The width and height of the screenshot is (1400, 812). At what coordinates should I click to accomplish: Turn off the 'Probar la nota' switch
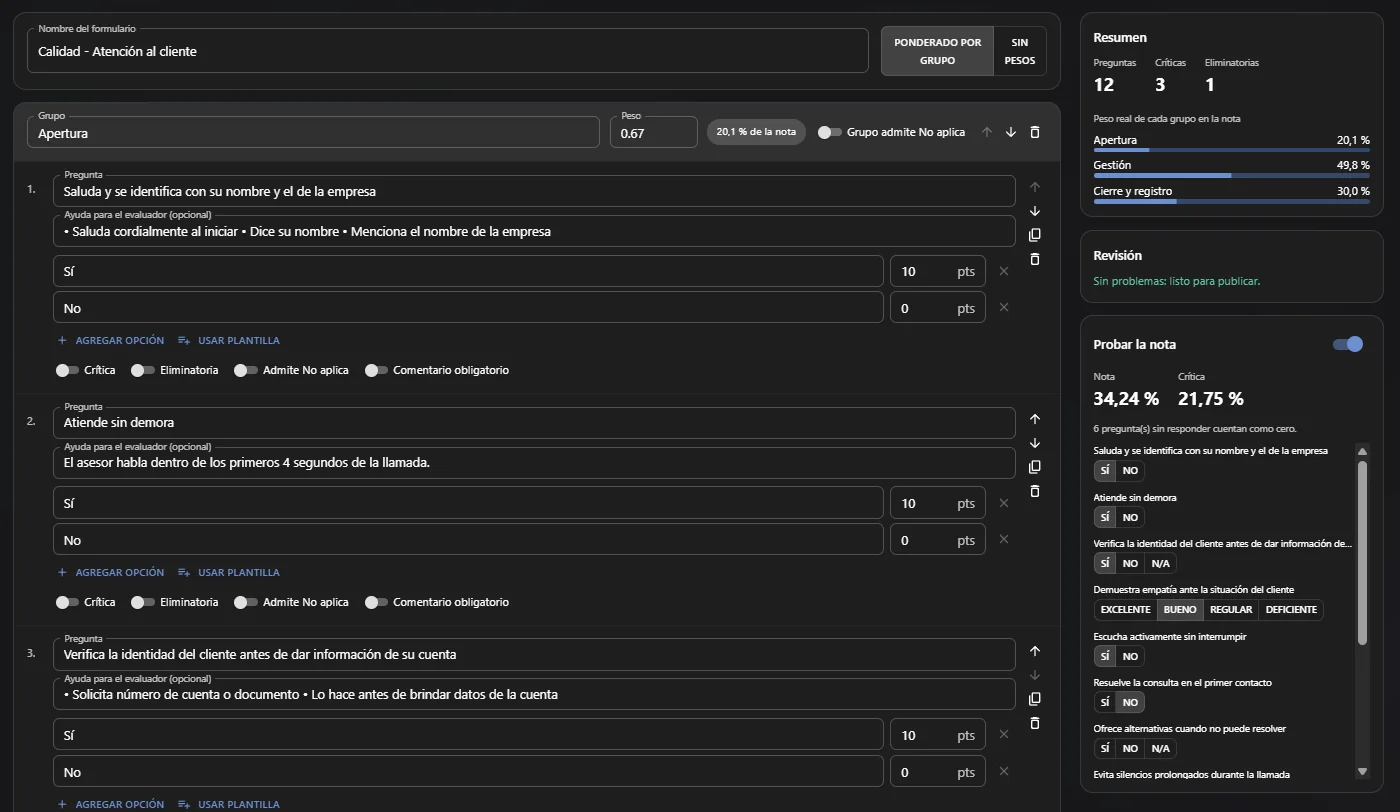coord(1348,344)
